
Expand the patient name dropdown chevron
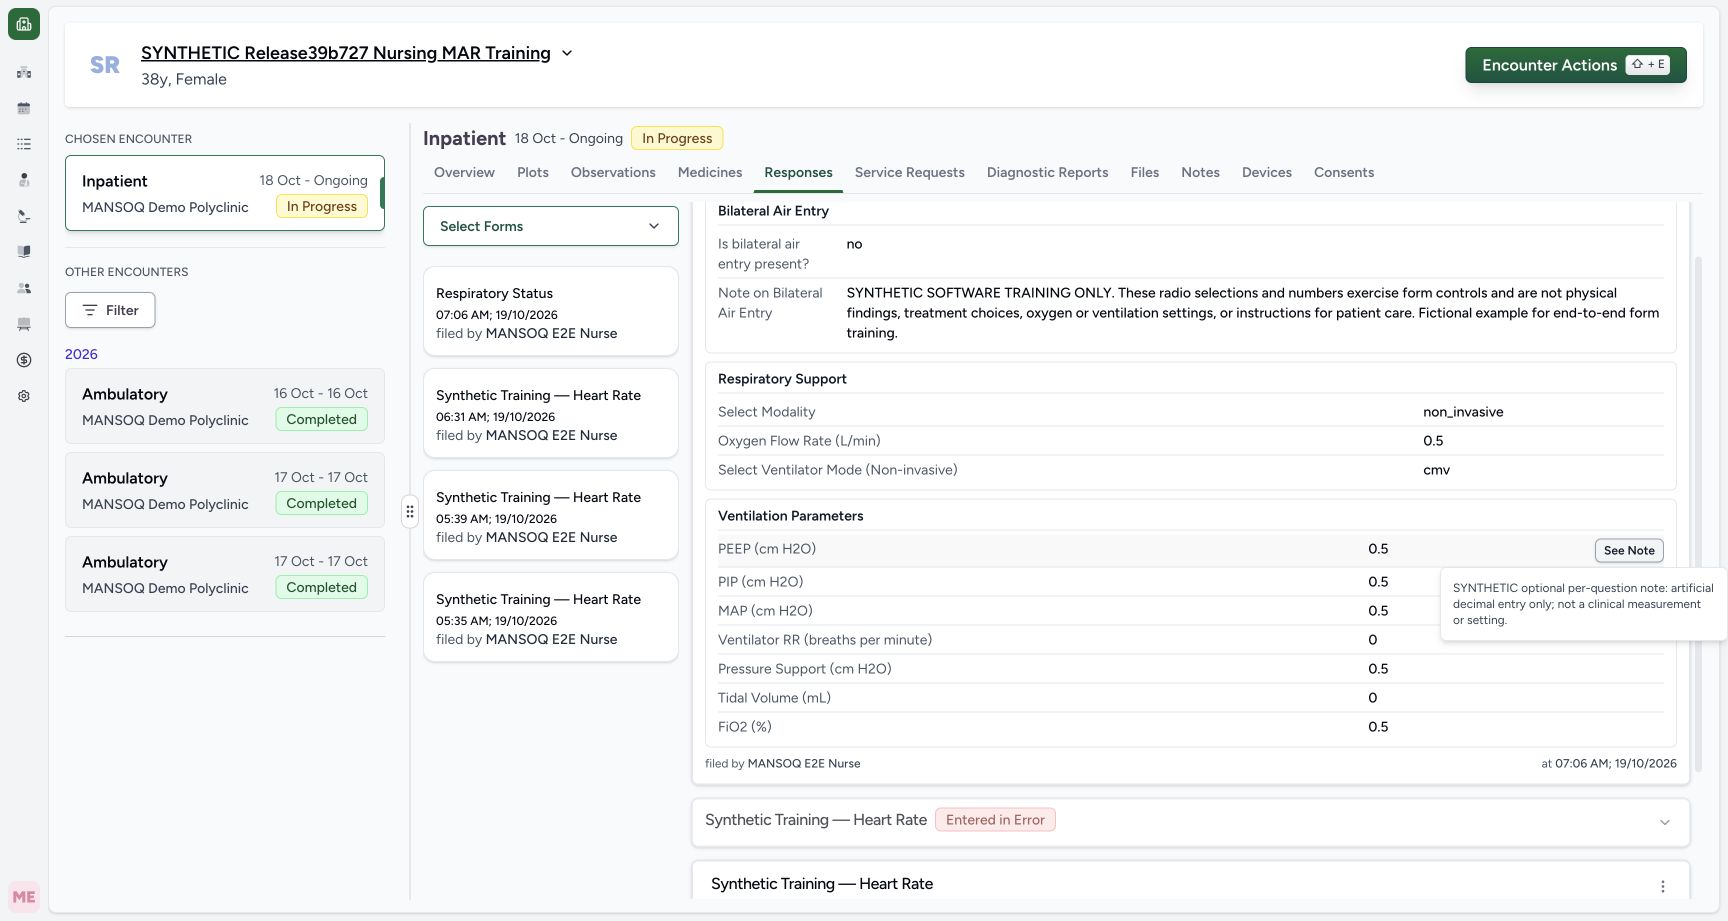point(567,53)
